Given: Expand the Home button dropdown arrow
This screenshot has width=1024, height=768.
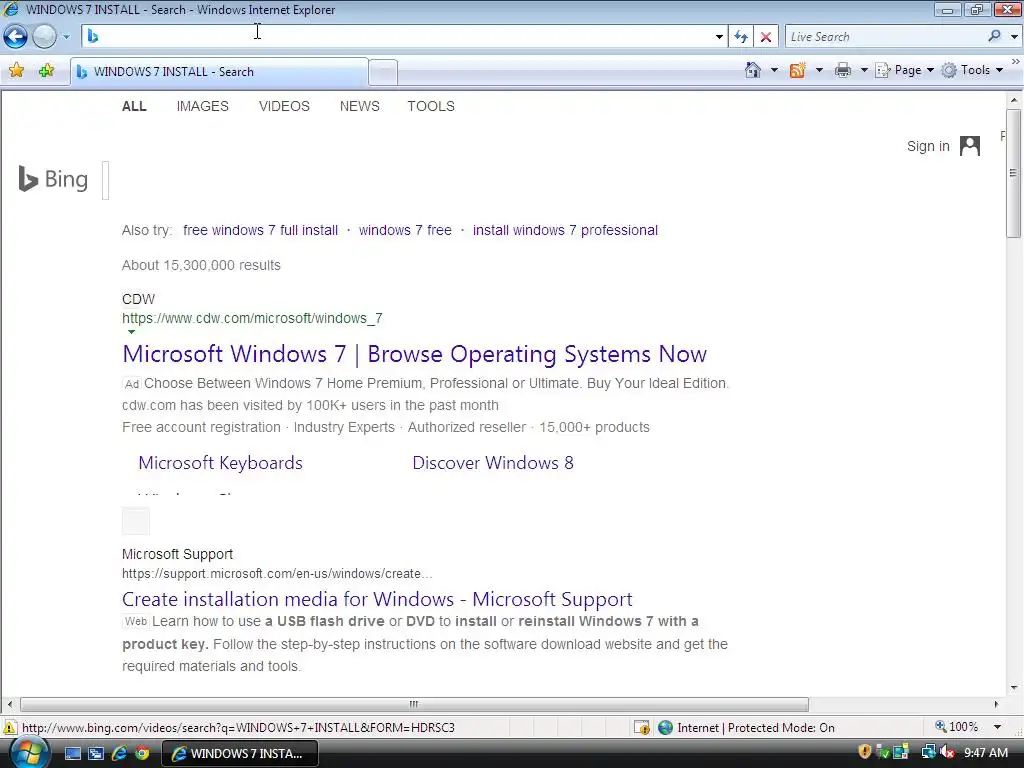Looking at the screenshot, I should 775,70.
